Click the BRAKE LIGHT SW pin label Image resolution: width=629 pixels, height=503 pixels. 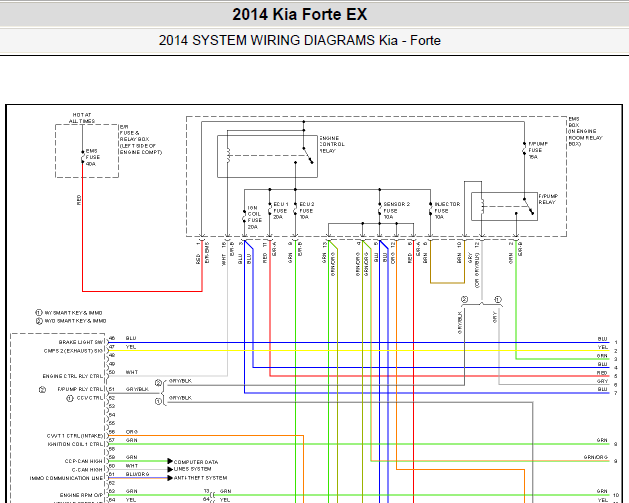point(81,342)
